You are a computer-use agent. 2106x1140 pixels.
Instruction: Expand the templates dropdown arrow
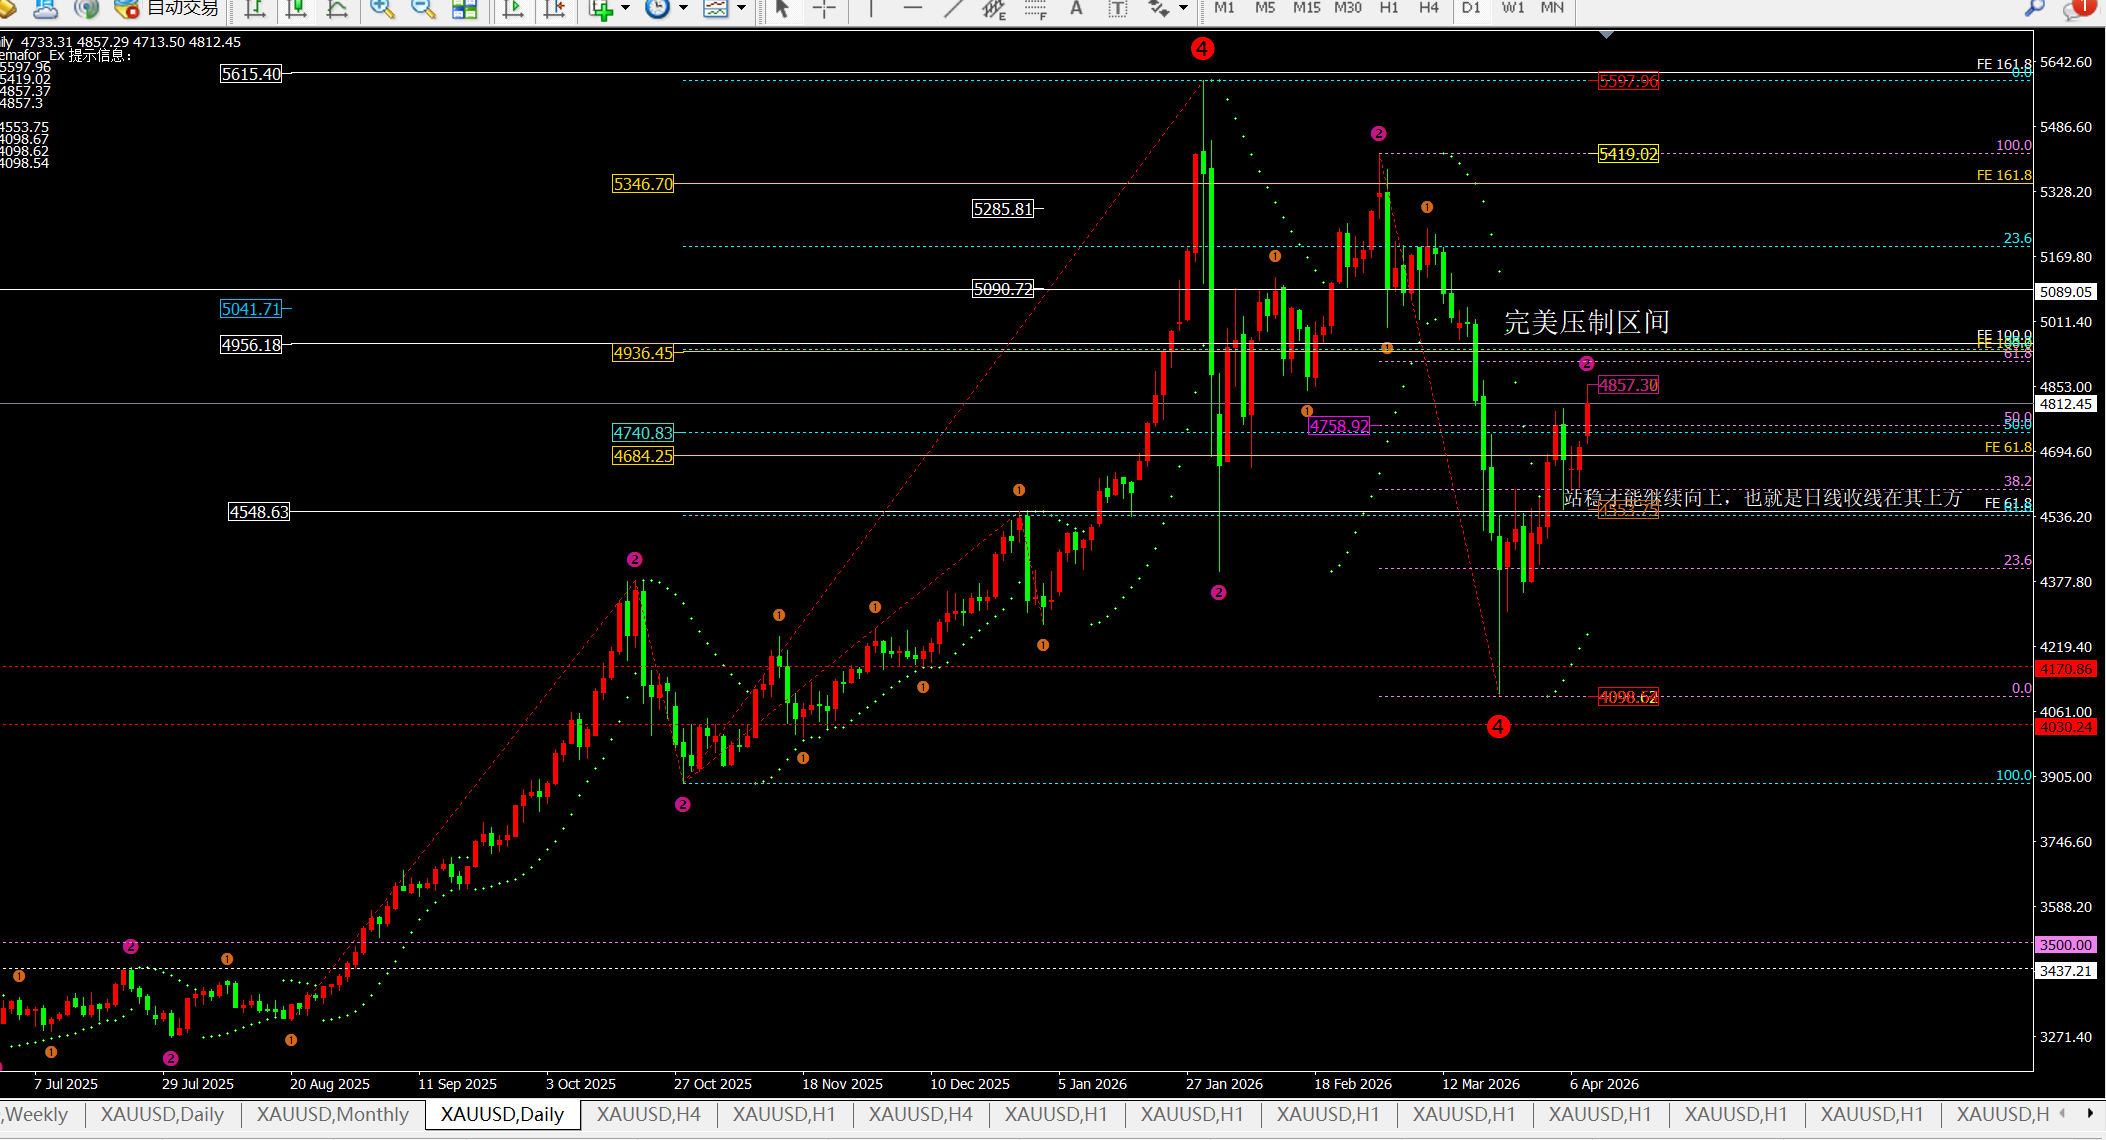click(x=742, y=8)
